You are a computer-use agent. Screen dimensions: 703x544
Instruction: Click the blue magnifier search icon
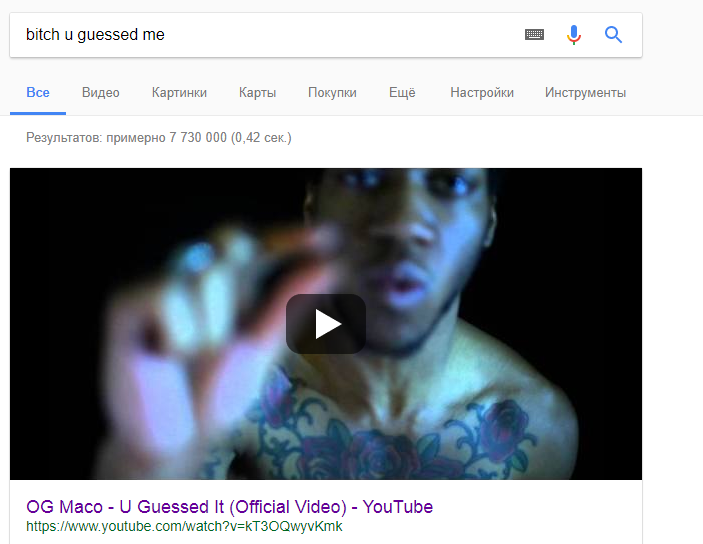point(613,35)
